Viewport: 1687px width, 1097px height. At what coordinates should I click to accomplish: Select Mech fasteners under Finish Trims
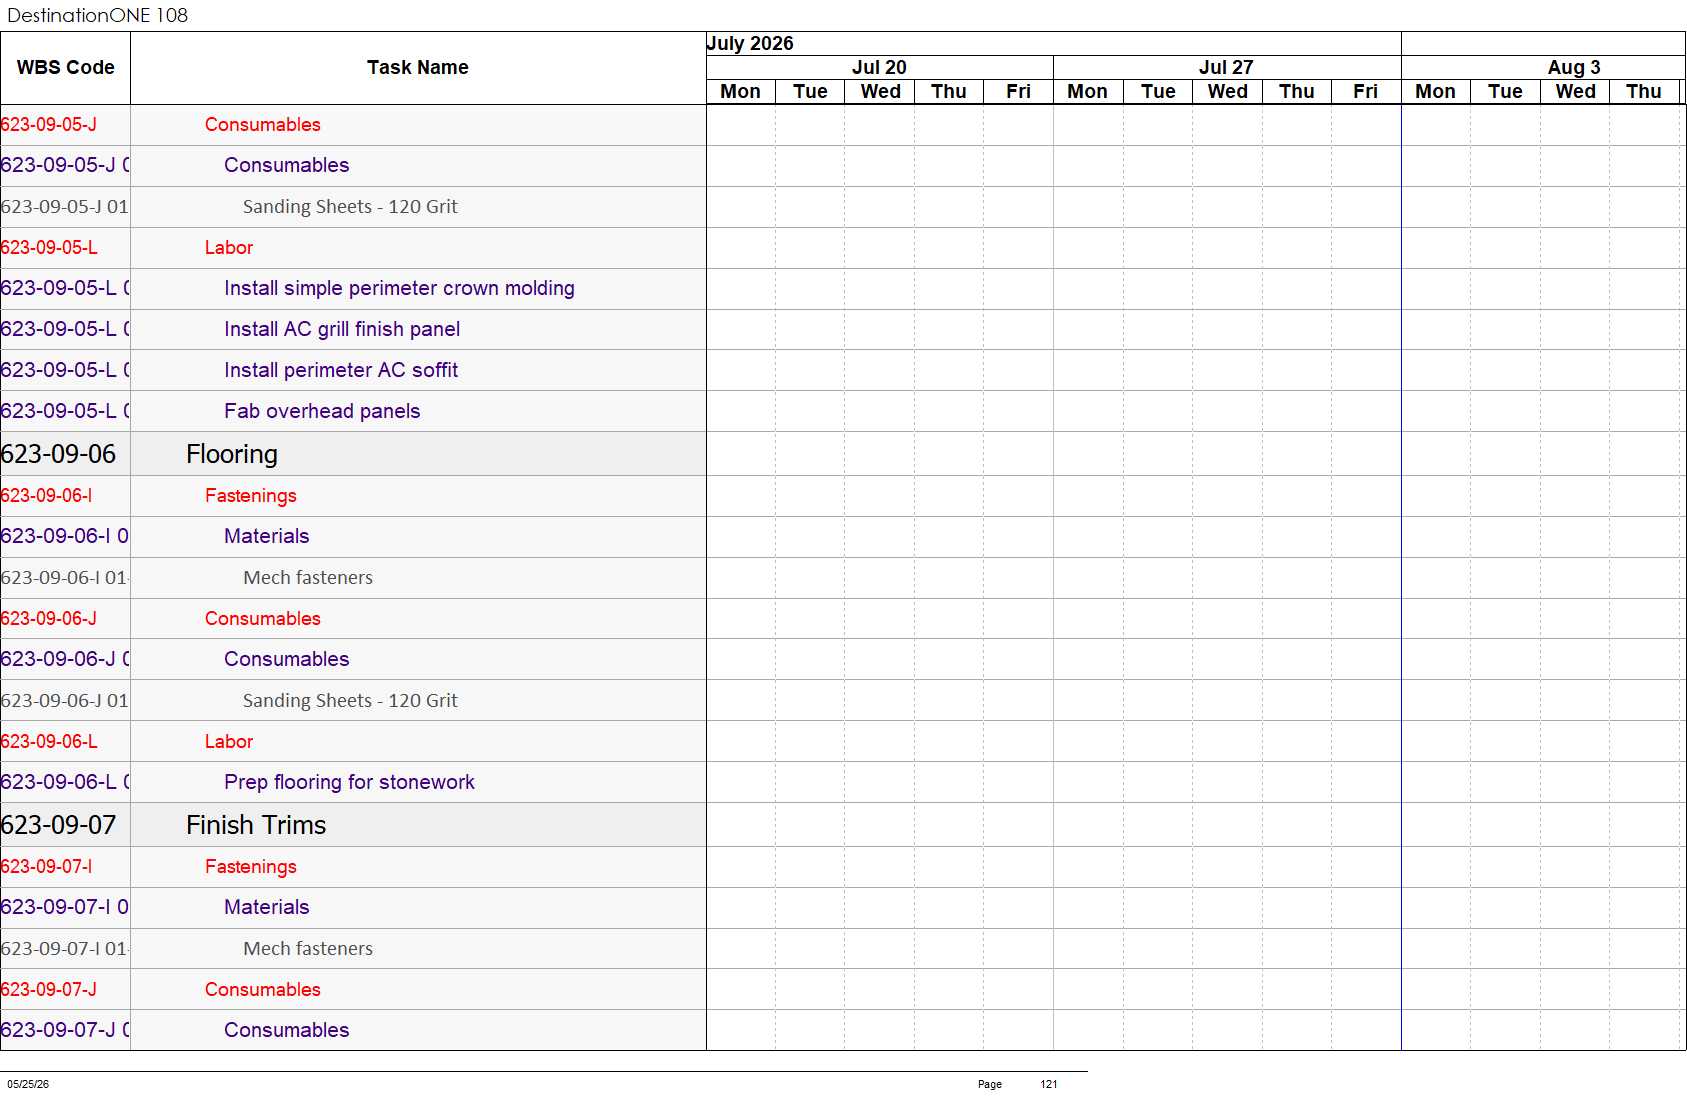click(308, 948)
